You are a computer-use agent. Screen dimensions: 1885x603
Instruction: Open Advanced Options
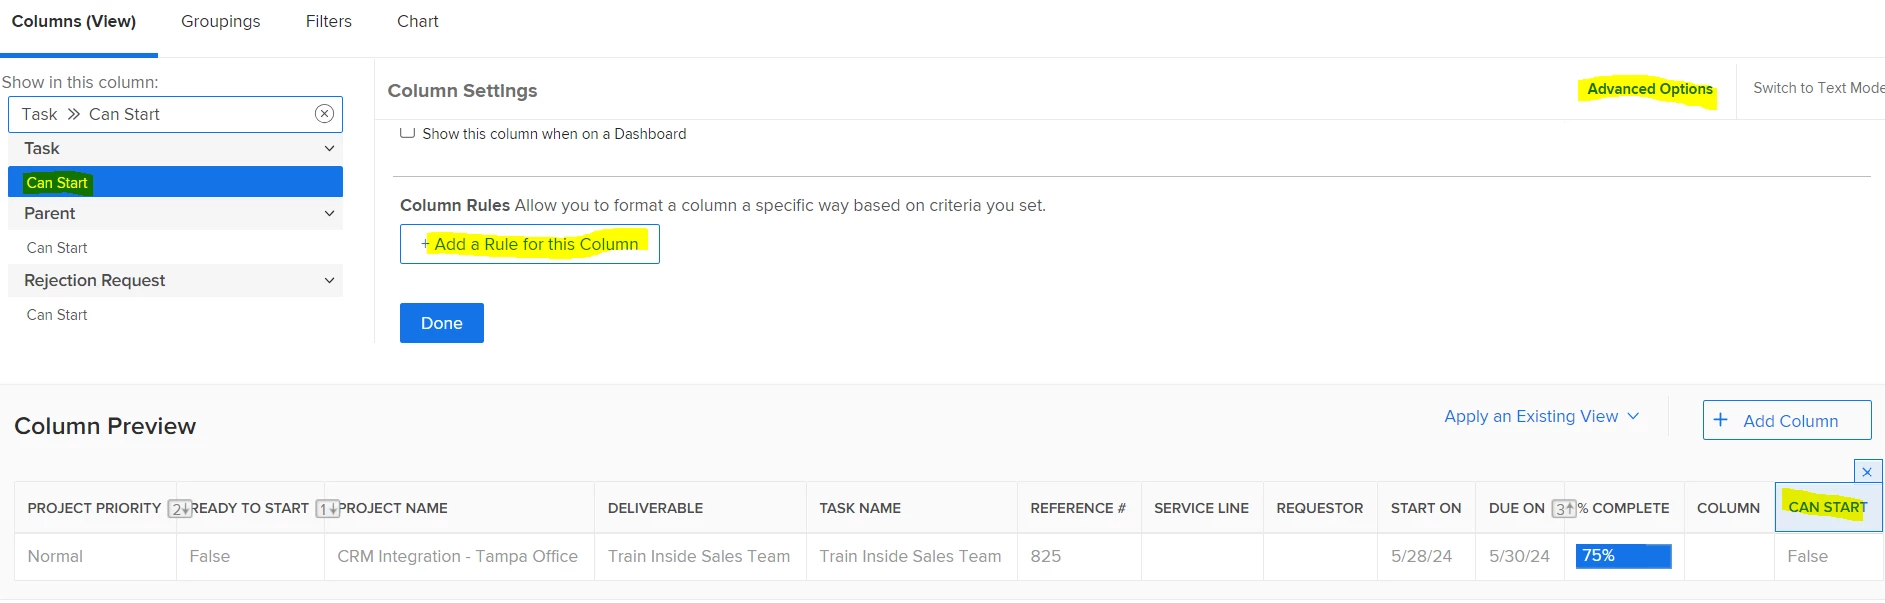coord(1649,89)
